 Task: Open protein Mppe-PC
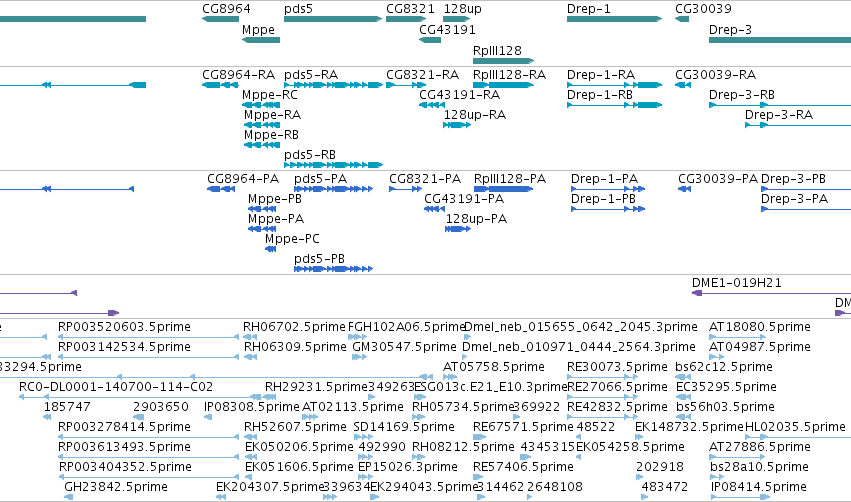coord(292,239)
